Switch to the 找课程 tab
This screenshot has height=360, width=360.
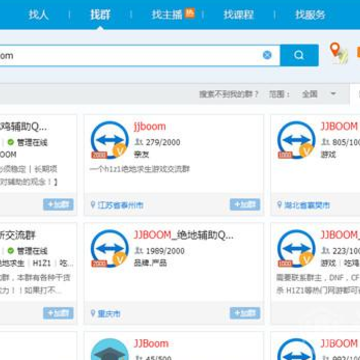239,15
